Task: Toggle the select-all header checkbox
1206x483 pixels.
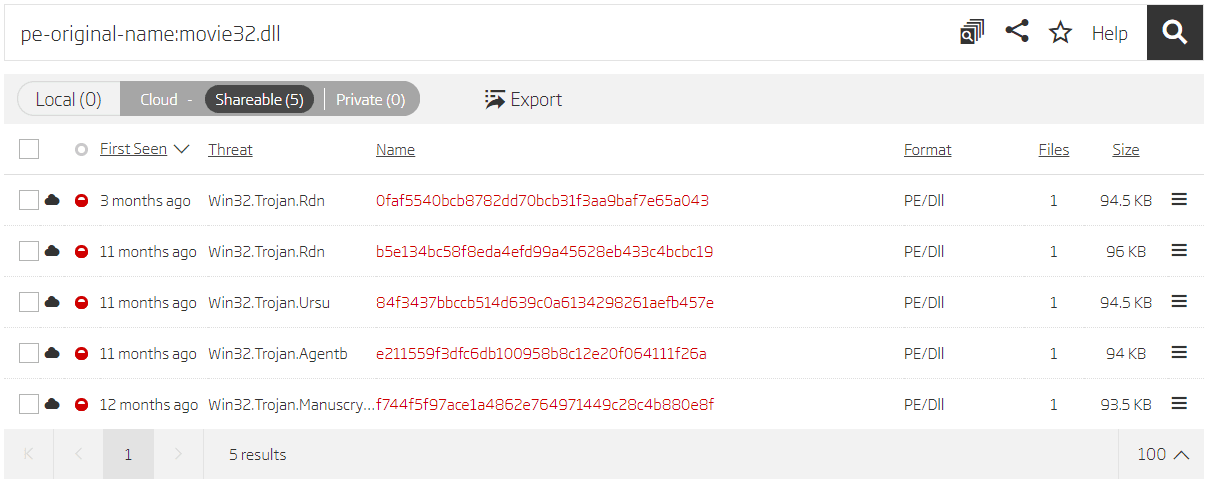Action: click(x=29, y=149)
